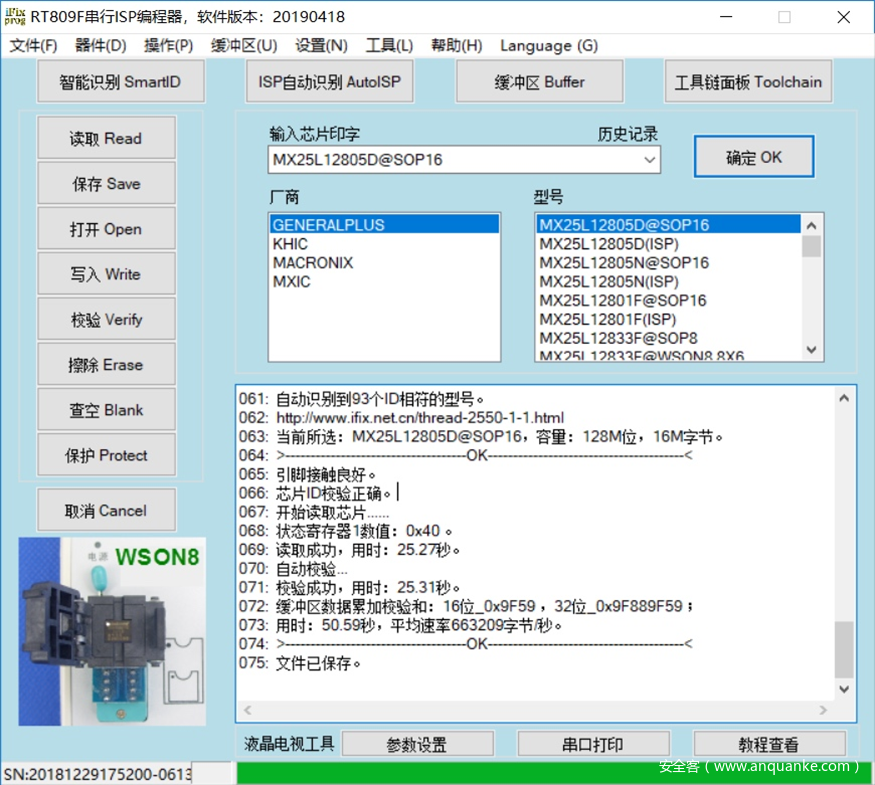
Task: Open the 缓冲区 Buffer view
Action: tap(539, 81)
